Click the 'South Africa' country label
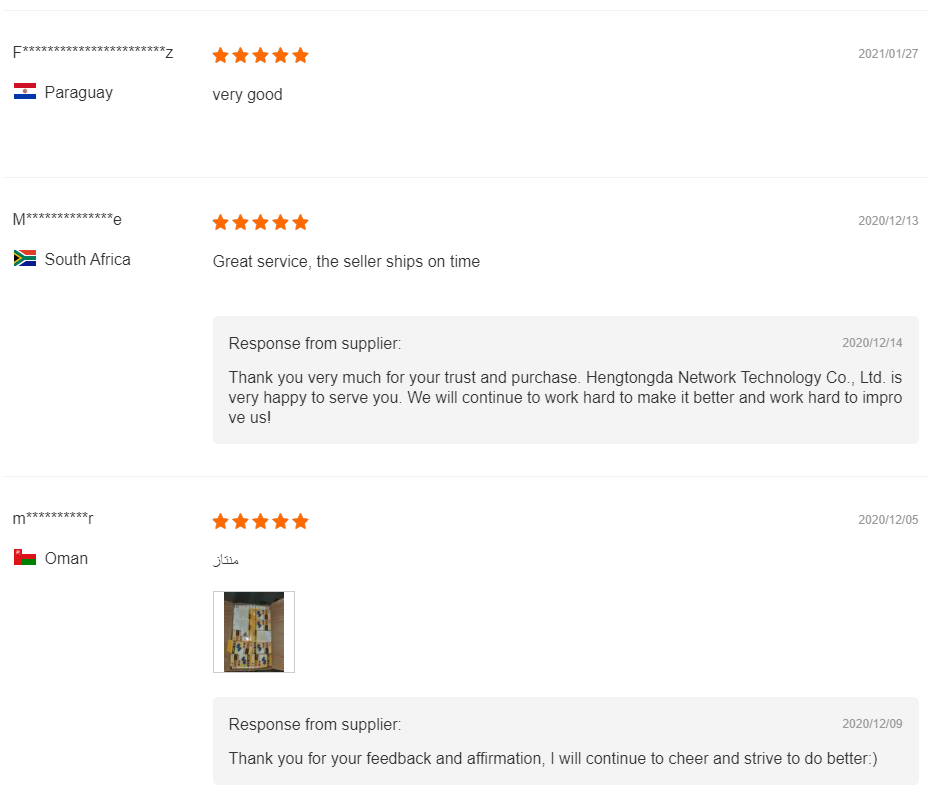The width and height of the screenshot is (928, 799). click(x=87, y=259)
